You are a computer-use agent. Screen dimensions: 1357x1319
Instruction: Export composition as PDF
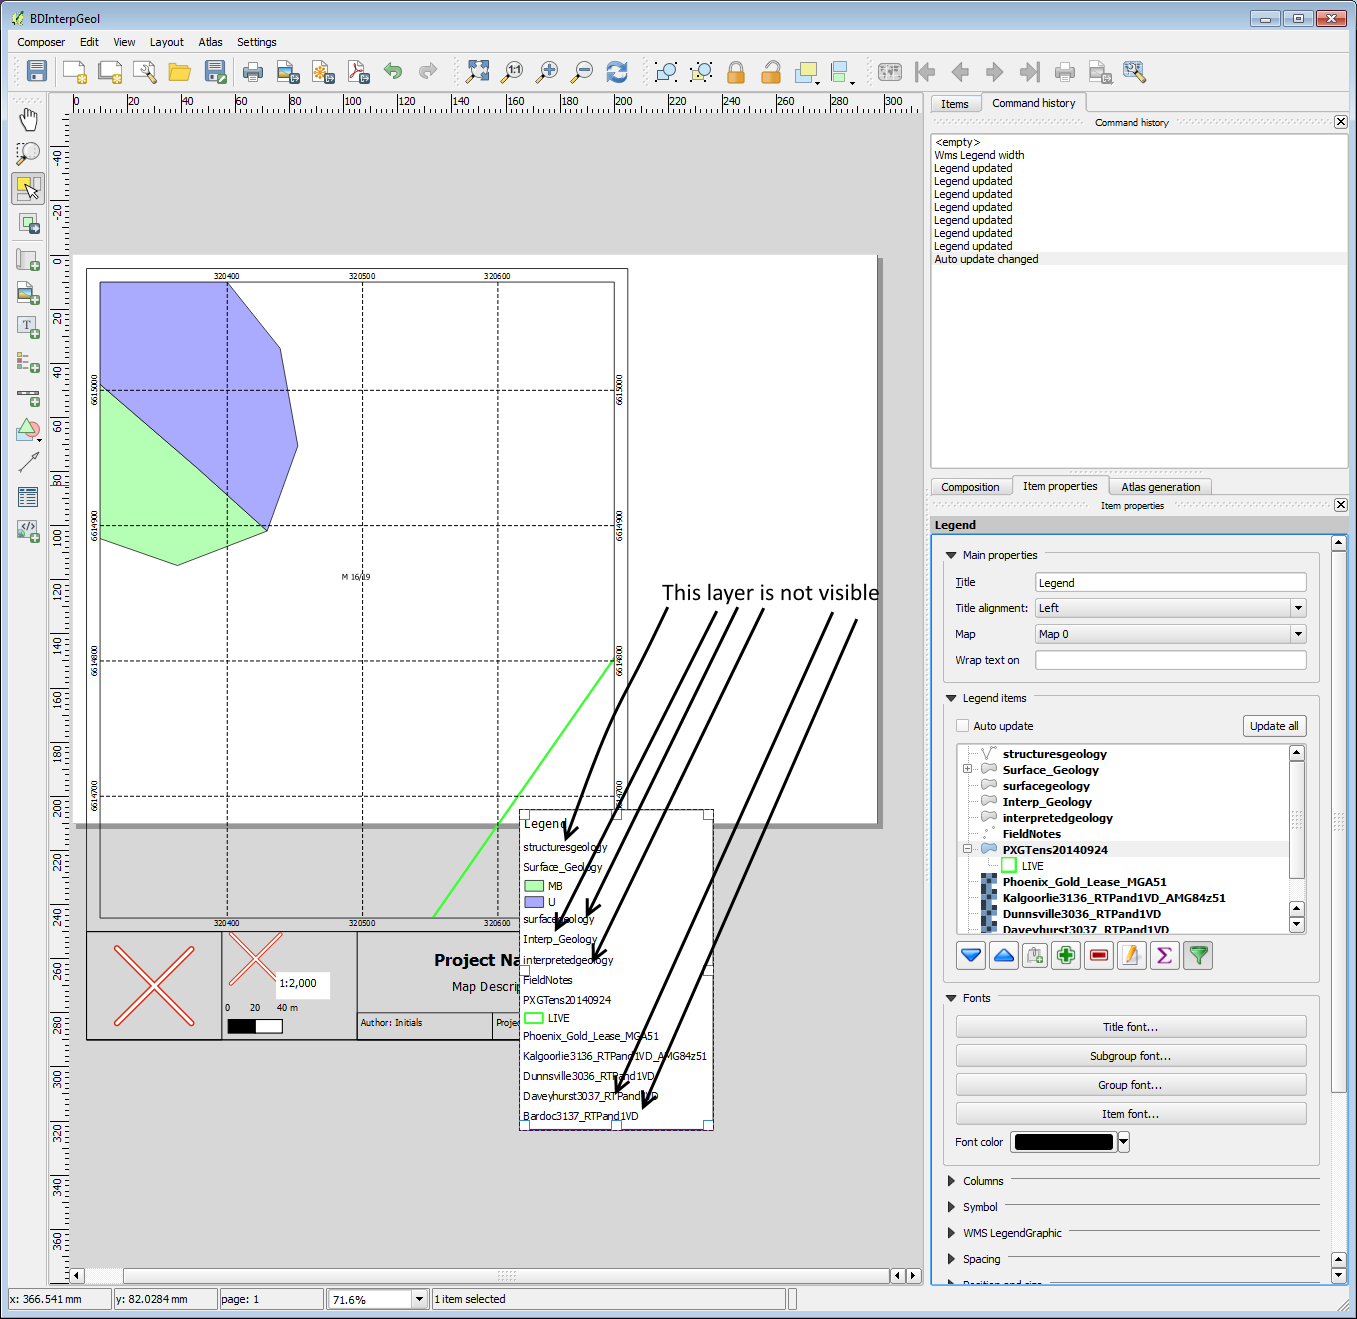pos(357,71)
